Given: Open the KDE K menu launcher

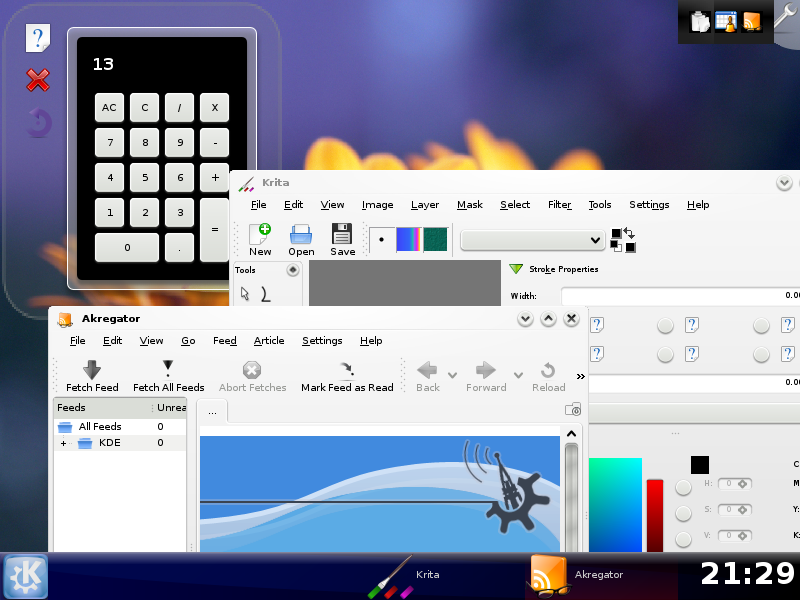Looking at the screenshot, I should coord(25,577).
